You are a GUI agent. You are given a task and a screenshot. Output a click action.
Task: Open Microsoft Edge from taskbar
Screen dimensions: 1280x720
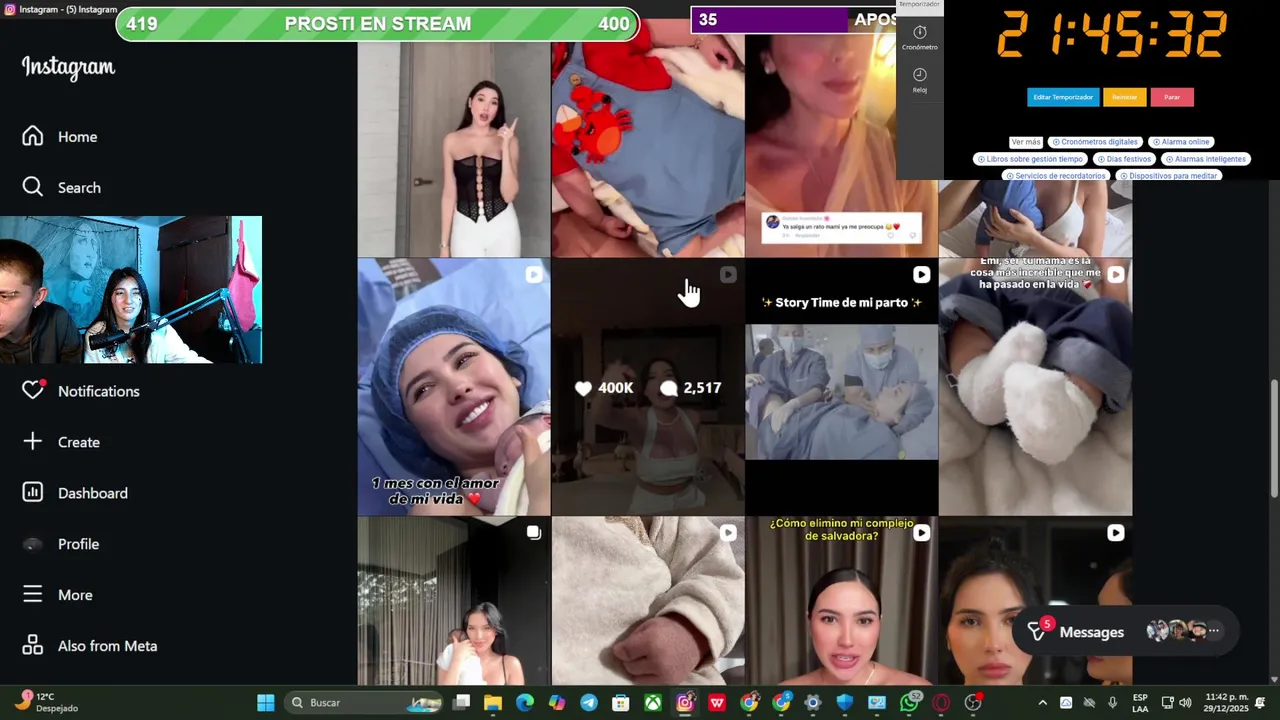[x=525, y=703]
